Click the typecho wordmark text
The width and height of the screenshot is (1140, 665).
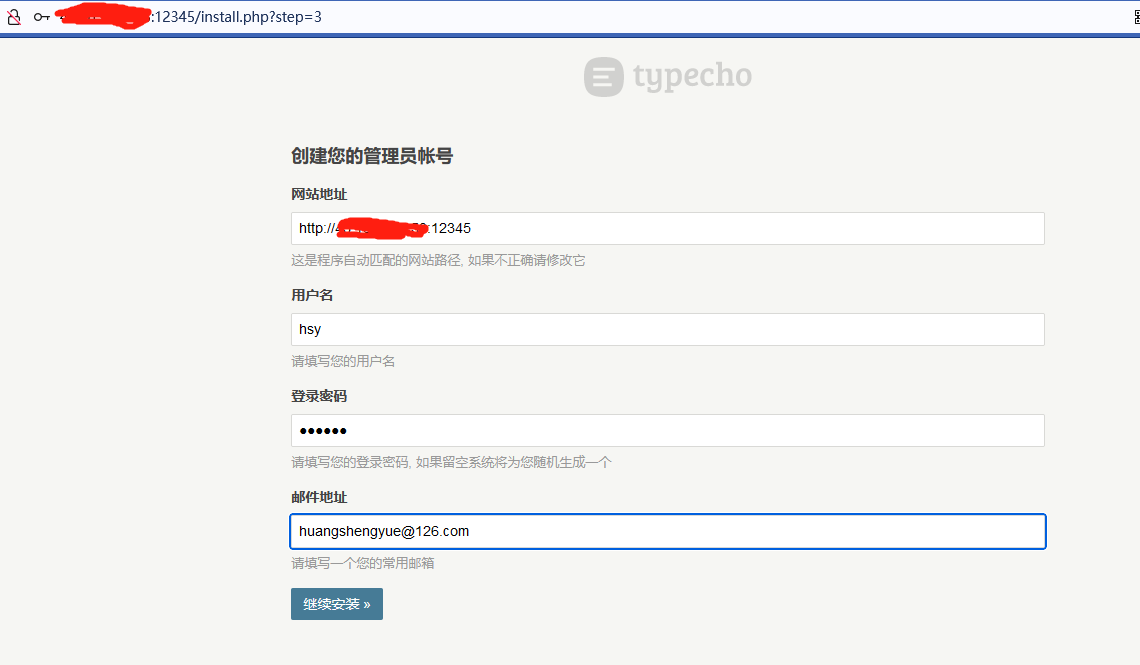(692, 77)
